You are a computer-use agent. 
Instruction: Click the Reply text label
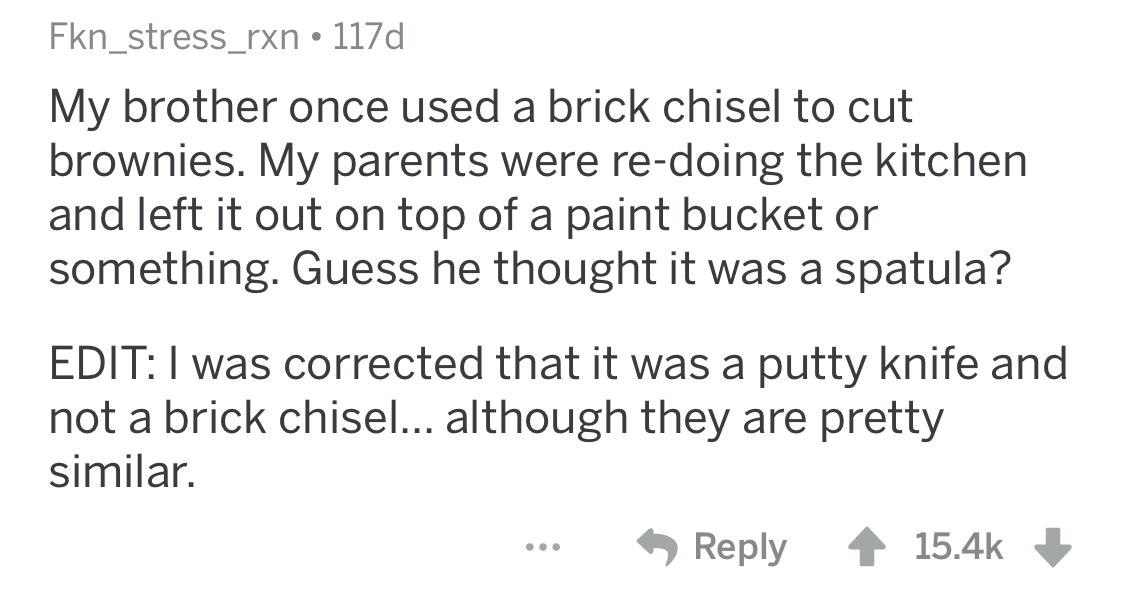point(740,547)
